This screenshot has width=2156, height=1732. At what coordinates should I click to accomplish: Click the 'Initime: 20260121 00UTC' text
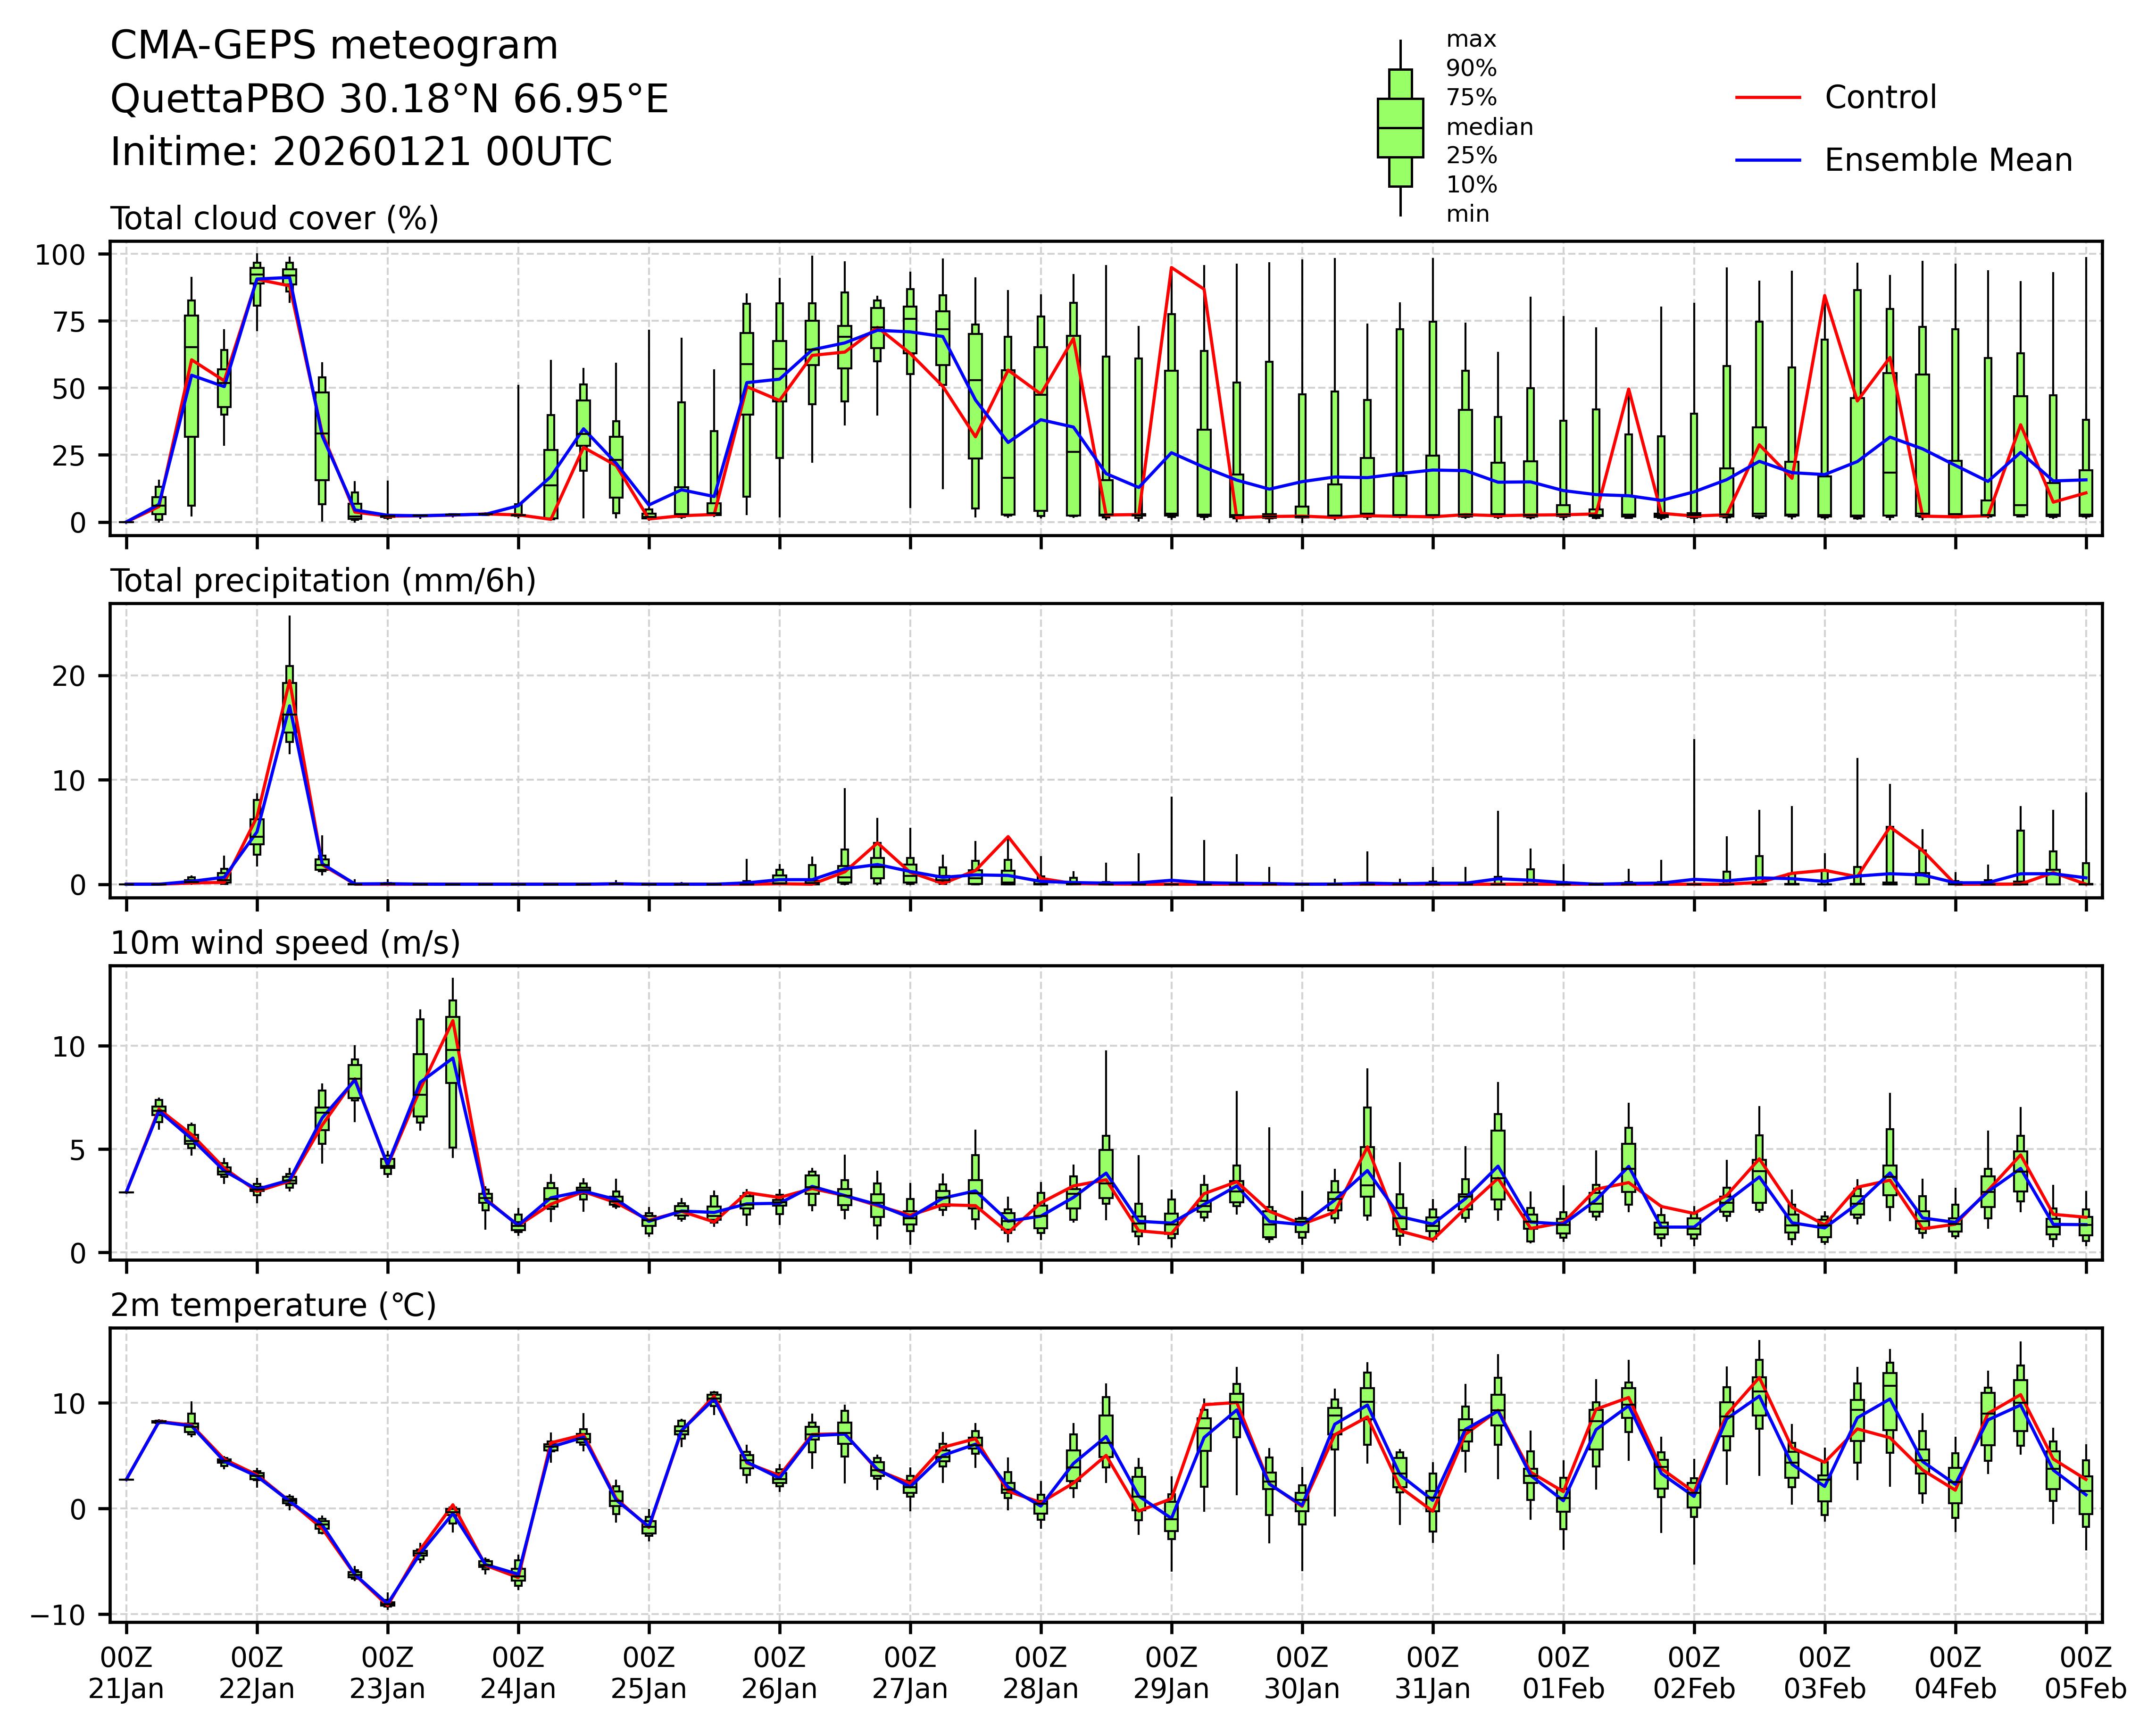361,152
